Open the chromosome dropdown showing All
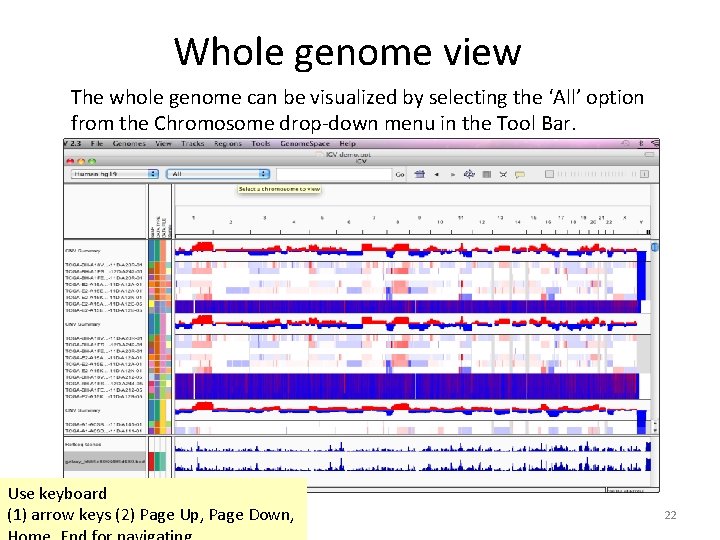This screenshot has width=720, height=540. [x=218, y=174]
